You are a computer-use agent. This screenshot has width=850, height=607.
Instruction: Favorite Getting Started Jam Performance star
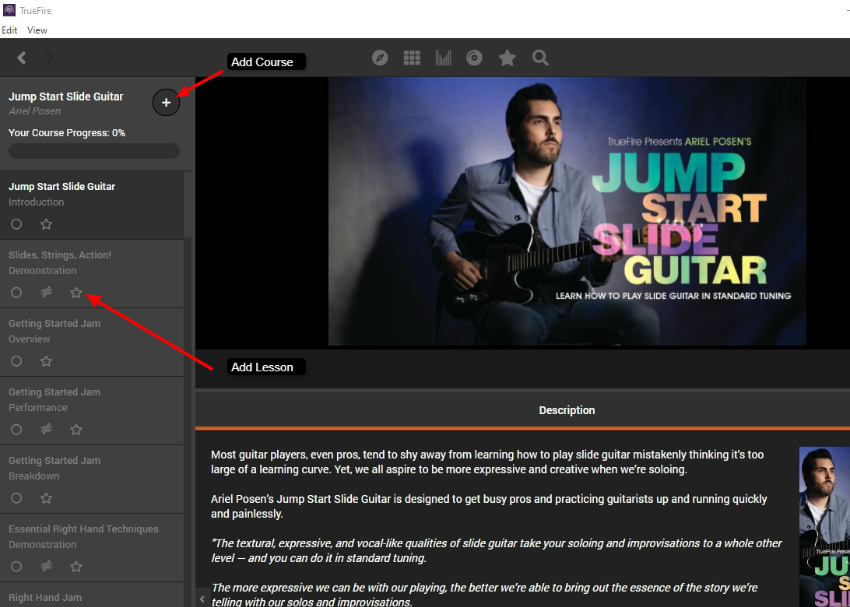(76, 430)
